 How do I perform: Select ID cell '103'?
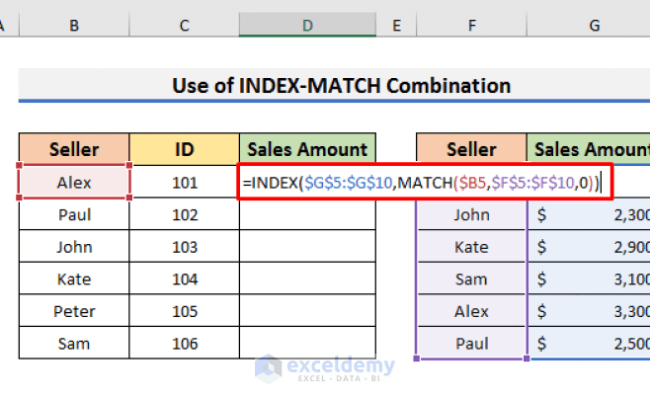click(x=184, y=247)
